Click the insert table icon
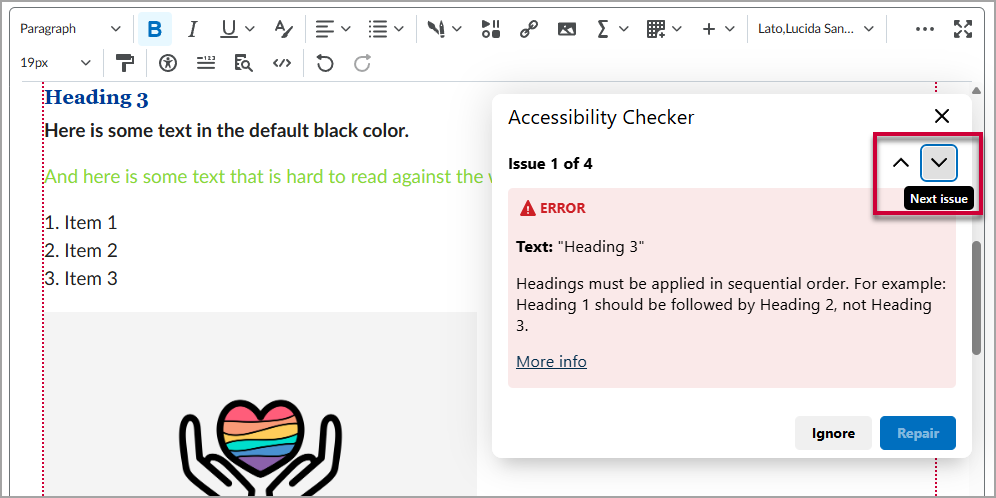 (x=656, y=29)
